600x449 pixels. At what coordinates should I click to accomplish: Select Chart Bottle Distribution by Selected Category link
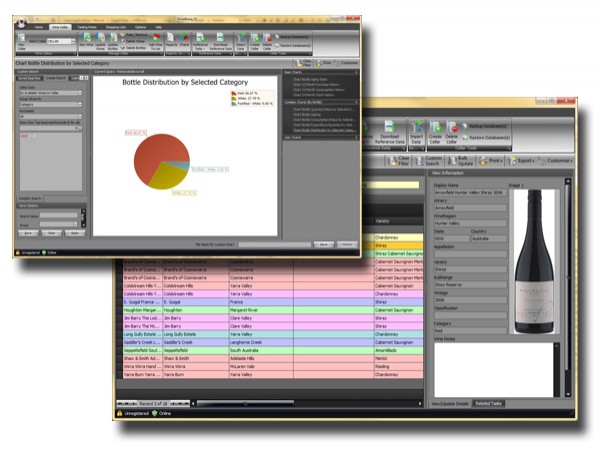[323, 130]
